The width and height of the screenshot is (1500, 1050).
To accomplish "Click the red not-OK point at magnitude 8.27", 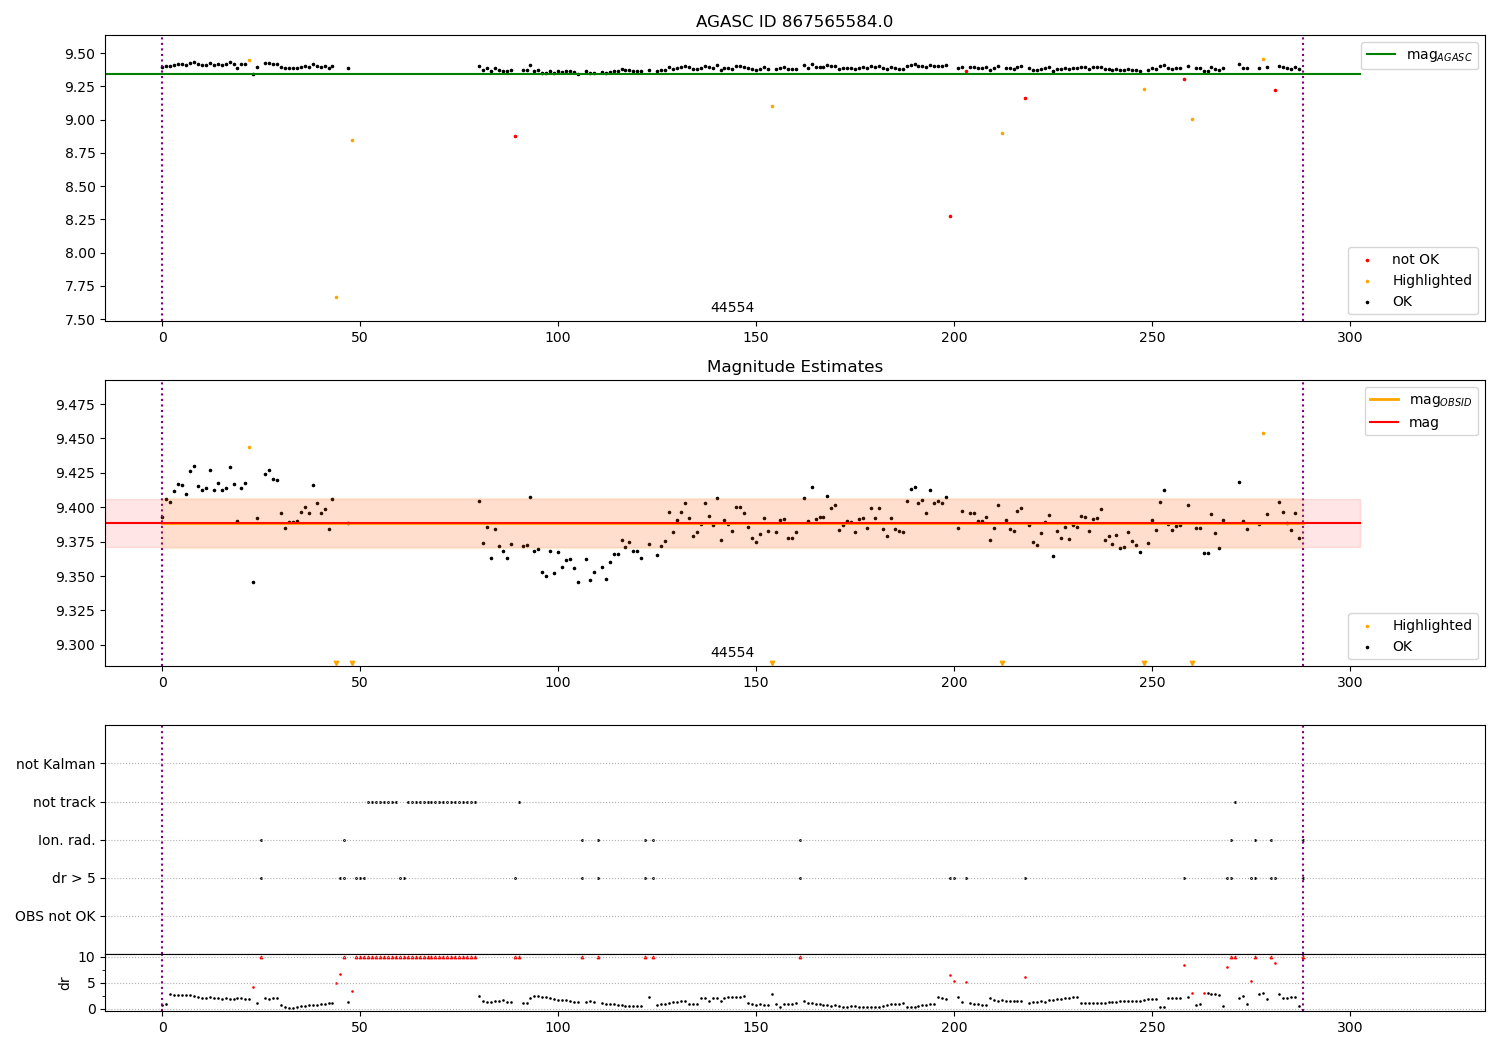I will (x=950, y=216).
